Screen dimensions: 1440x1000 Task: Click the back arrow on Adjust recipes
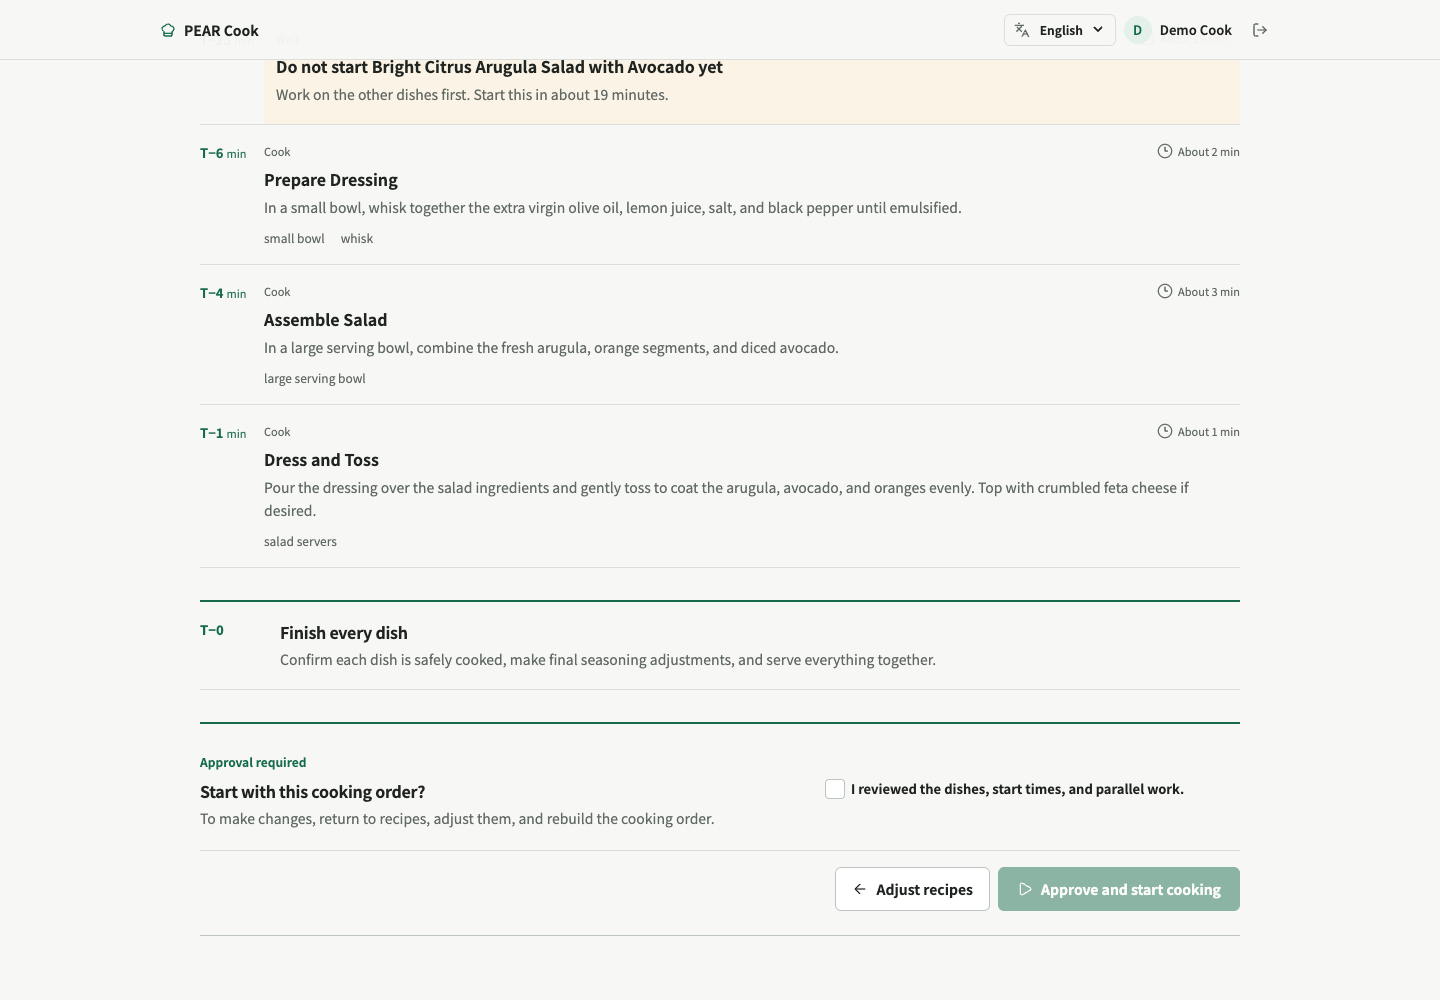pos(860,889)
